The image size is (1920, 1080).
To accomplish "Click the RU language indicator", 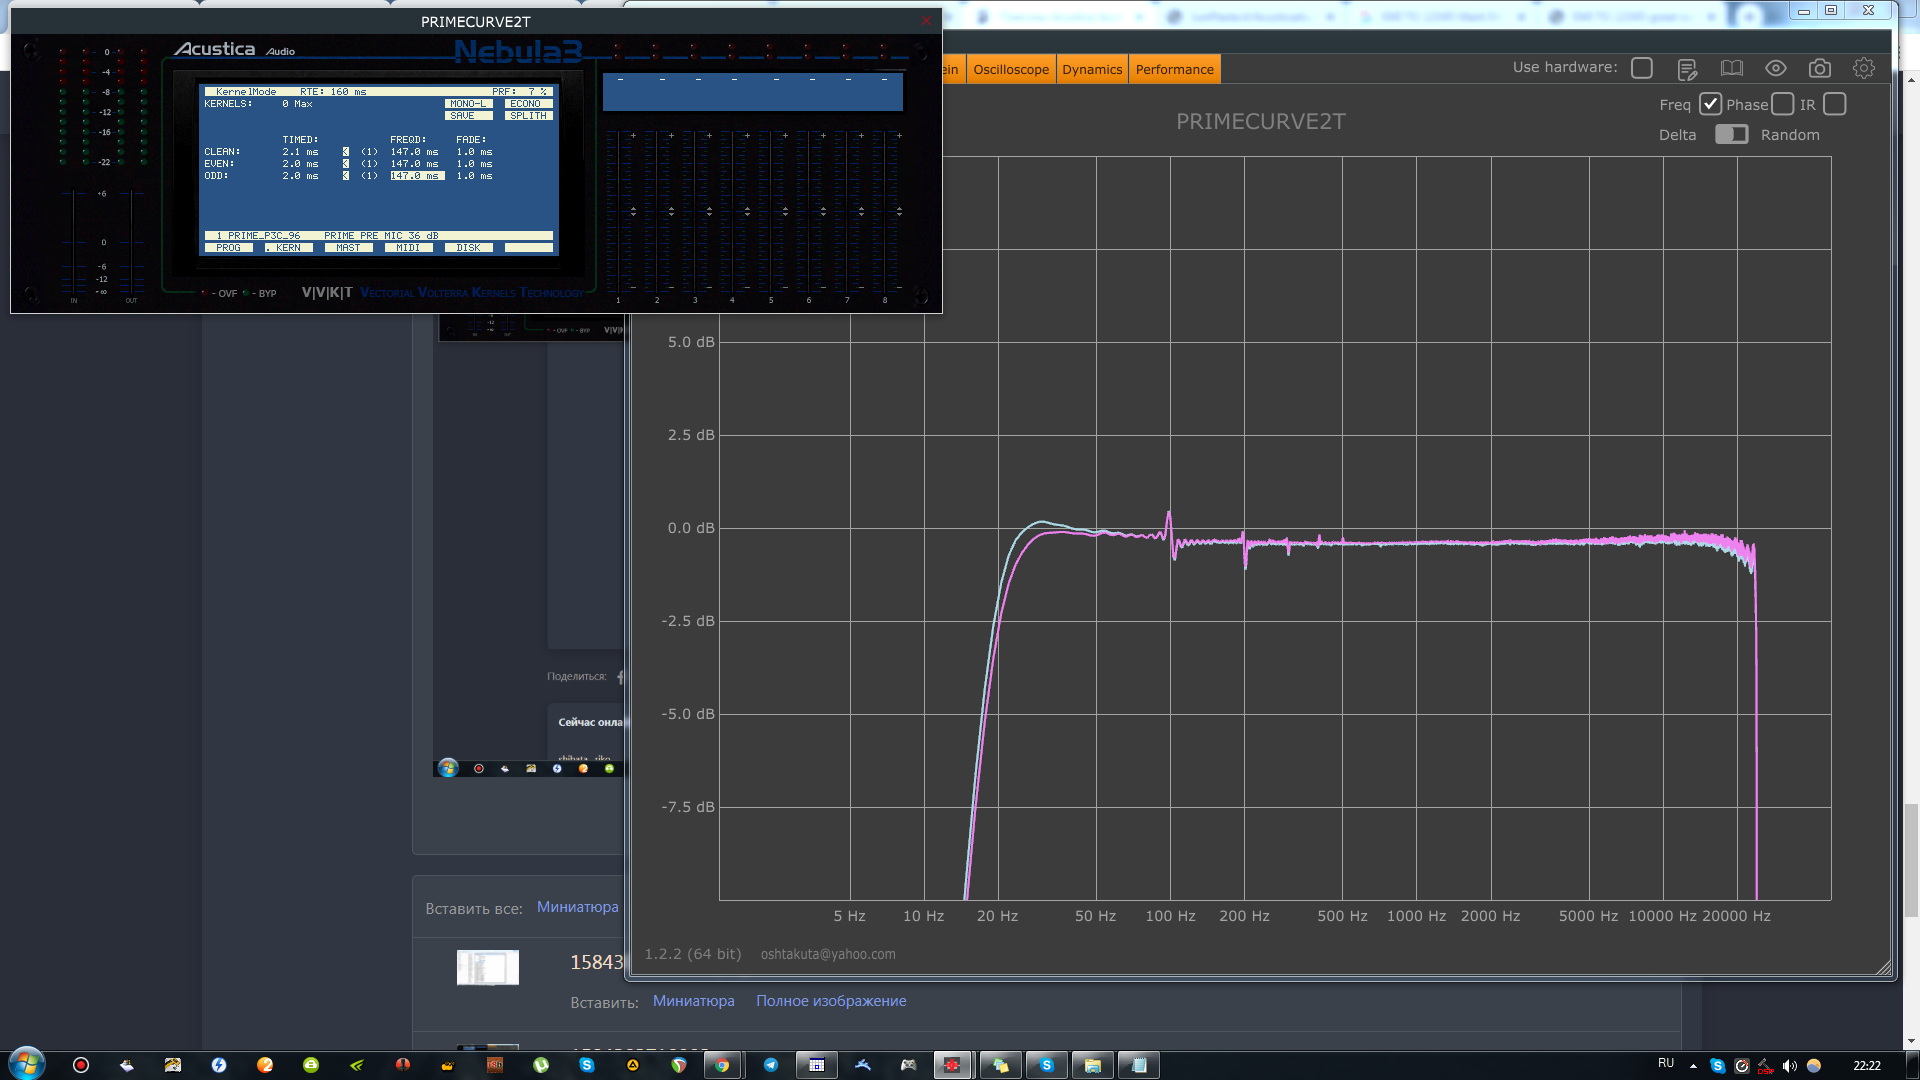I will click(x=1665, y=1063).
